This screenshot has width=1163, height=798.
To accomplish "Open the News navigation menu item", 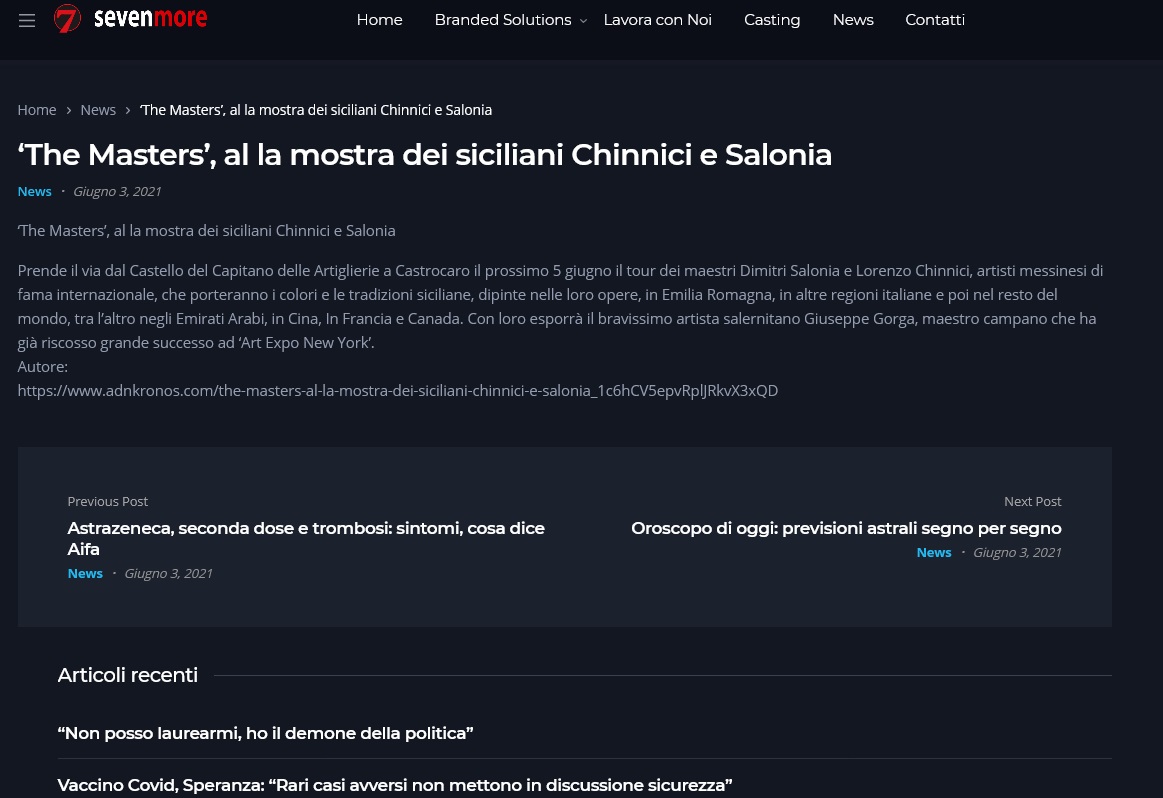I will pyautogui.click(x=852, y=20).
